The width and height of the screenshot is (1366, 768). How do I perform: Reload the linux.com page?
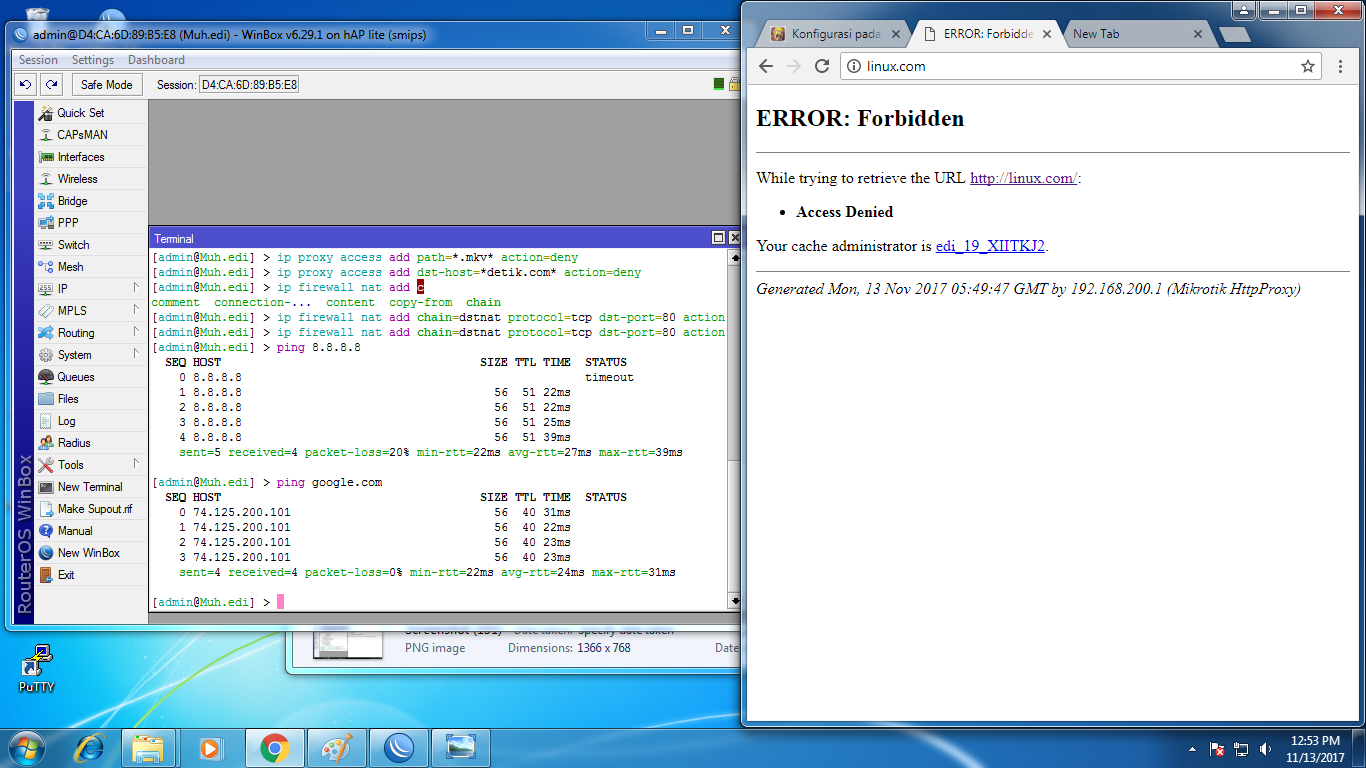822,66
